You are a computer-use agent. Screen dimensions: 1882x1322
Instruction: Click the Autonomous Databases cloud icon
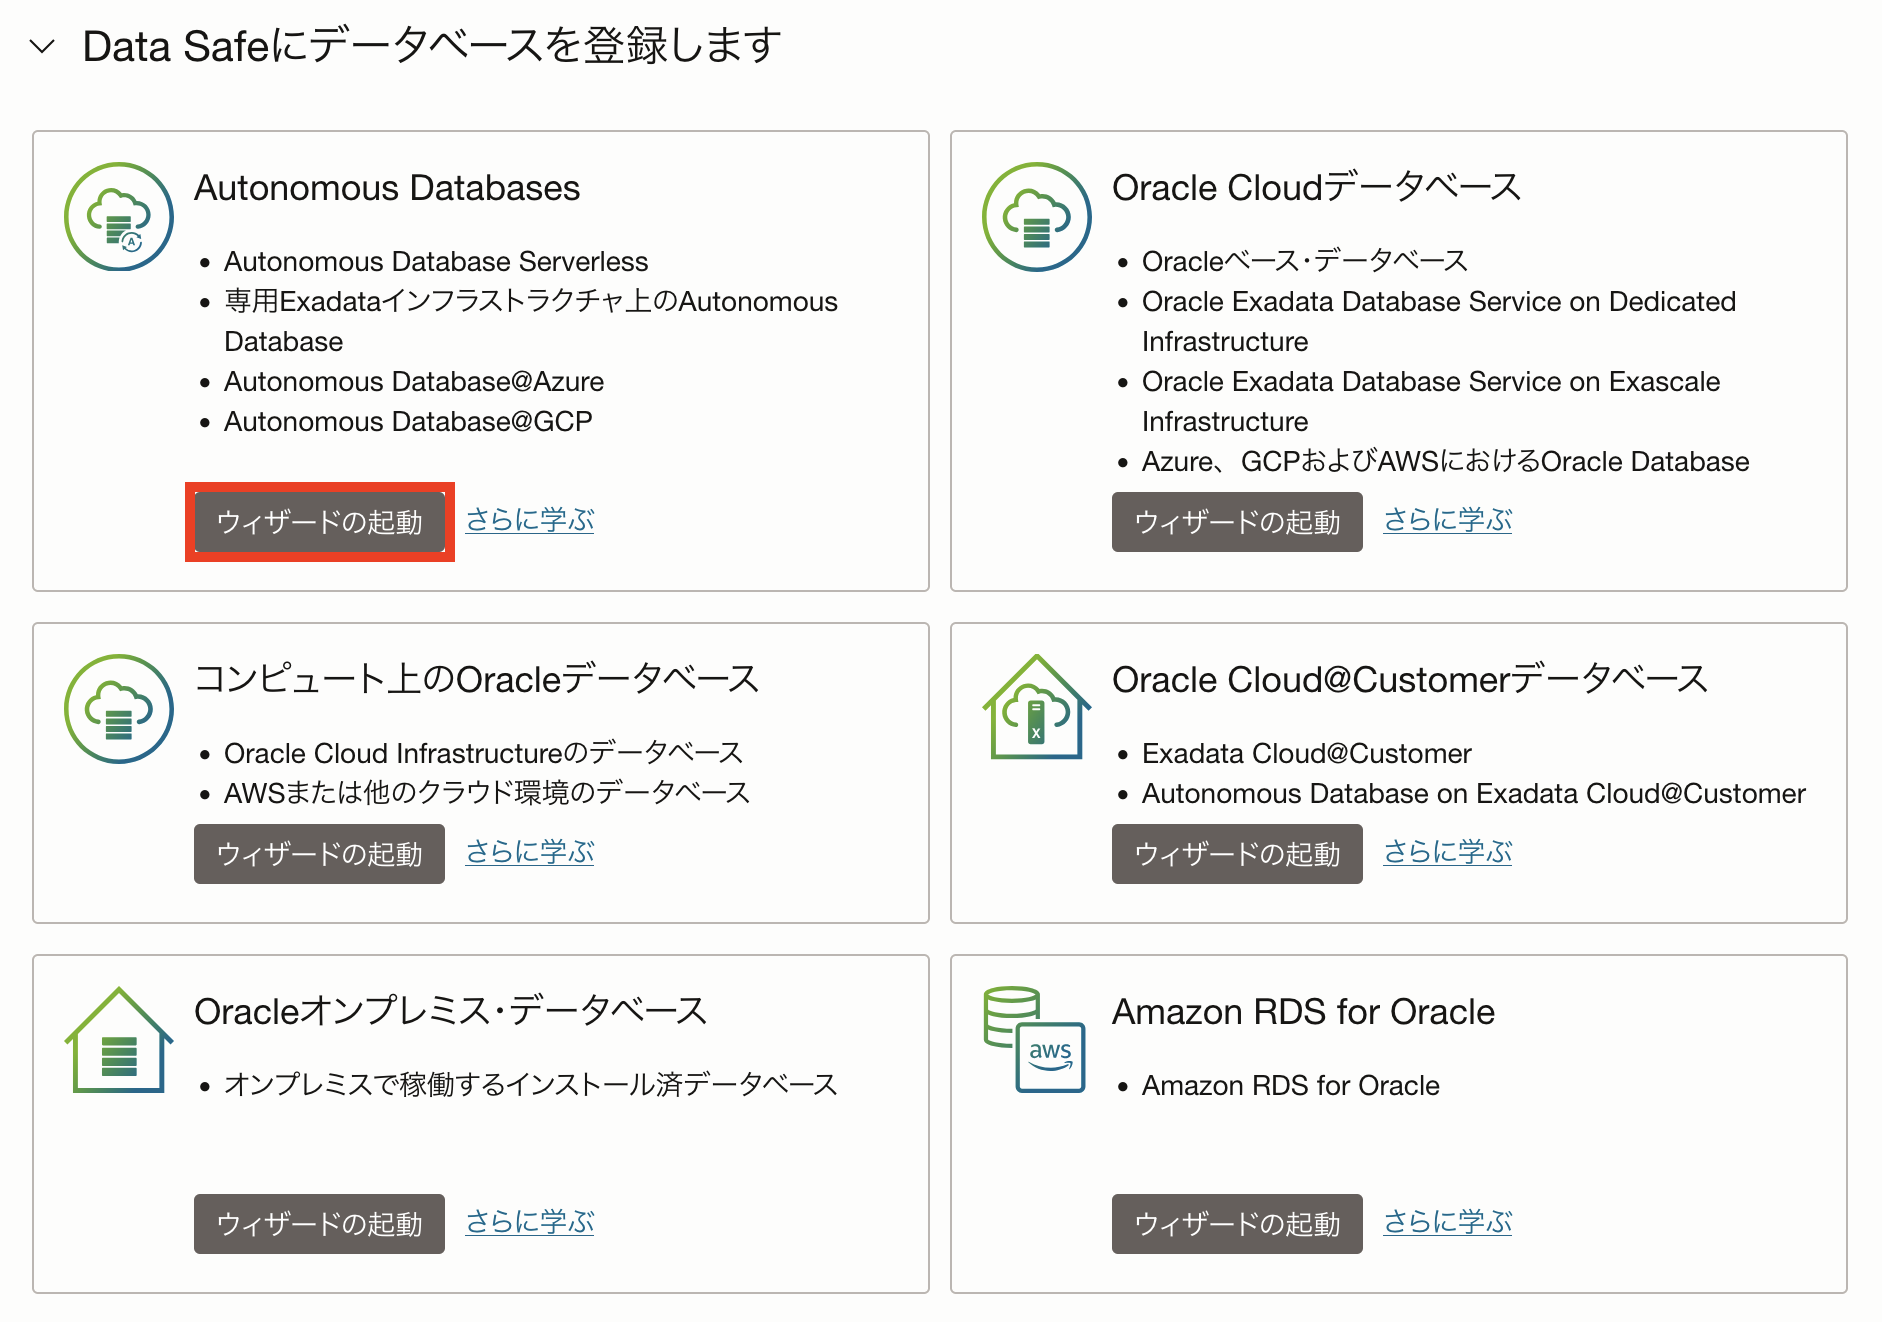[x=119, y=217]
